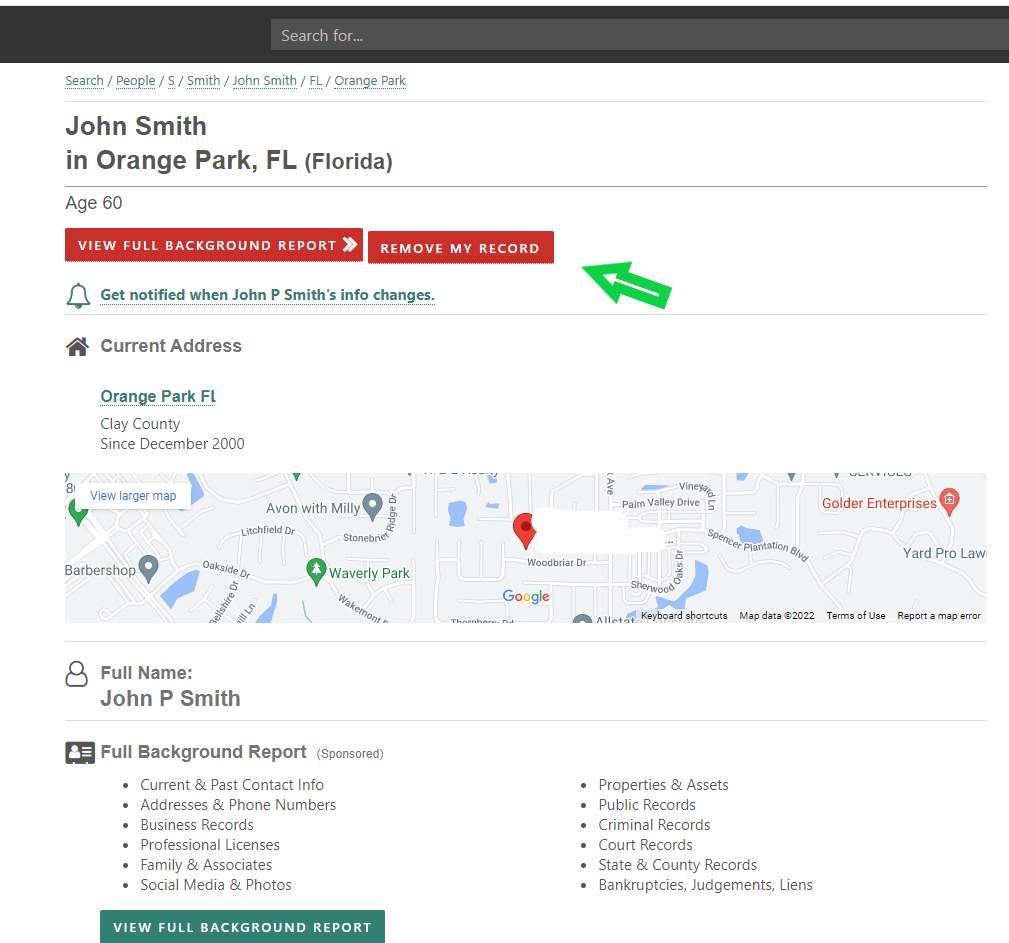Click the person icon beside Full Name

coord(77,674)
